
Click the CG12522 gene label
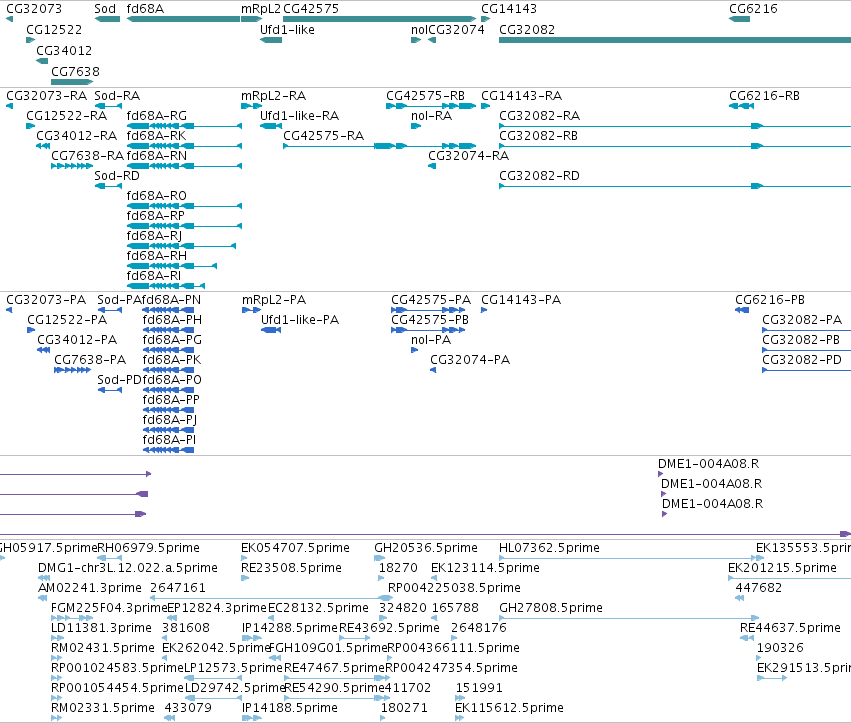click(x=54, y=30)
